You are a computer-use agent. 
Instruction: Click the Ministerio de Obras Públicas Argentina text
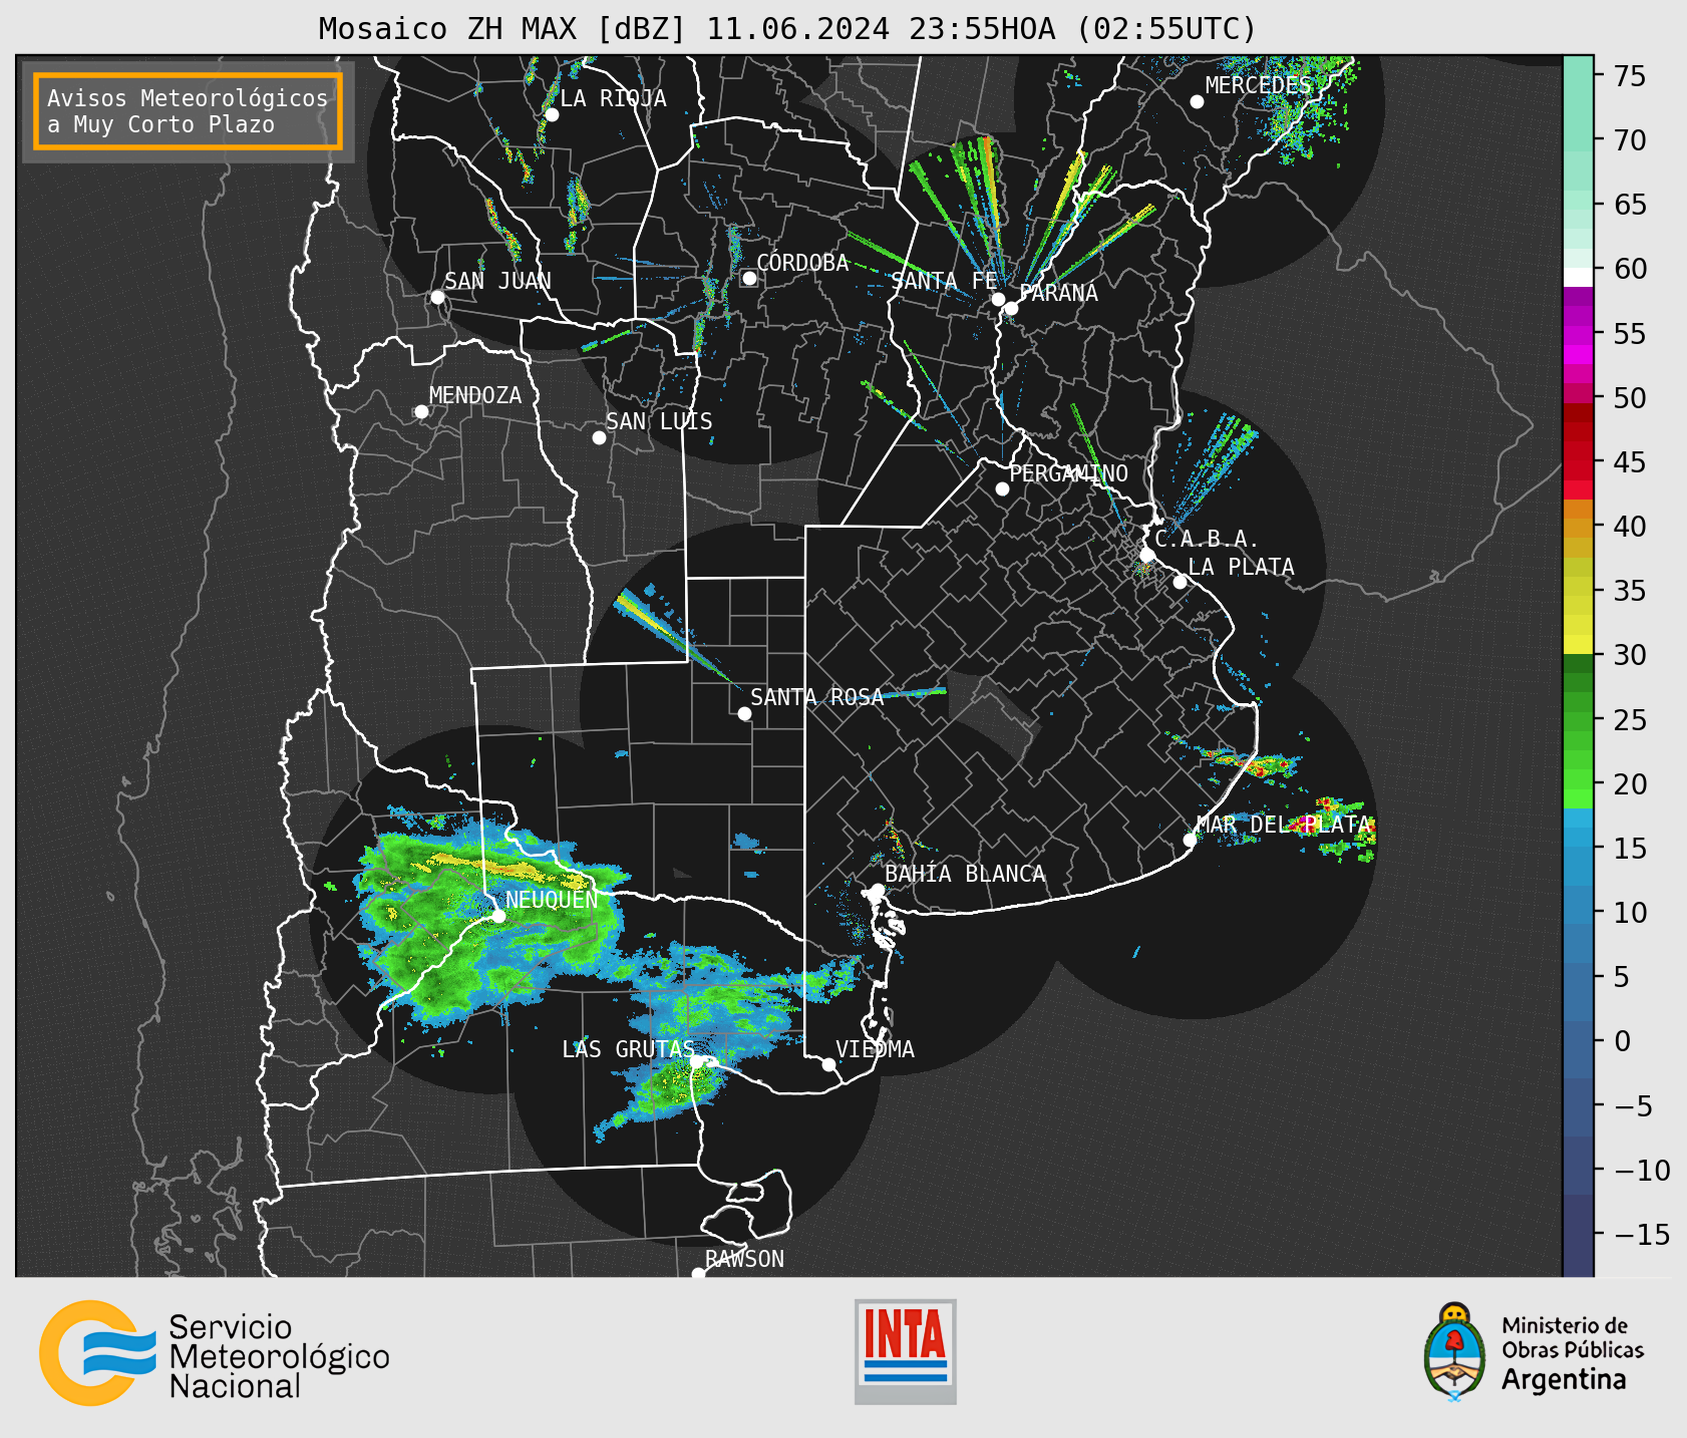[1572, 1353]
